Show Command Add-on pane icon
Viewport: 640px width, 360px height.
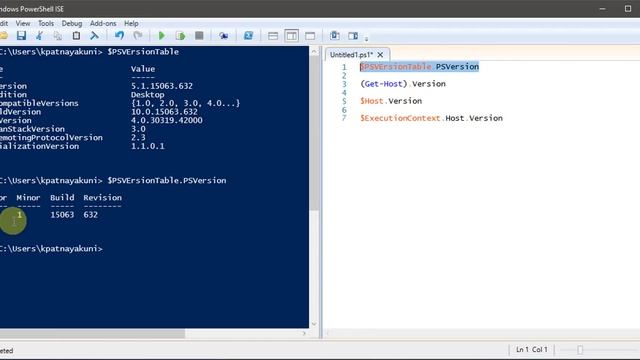coord(353,36)
